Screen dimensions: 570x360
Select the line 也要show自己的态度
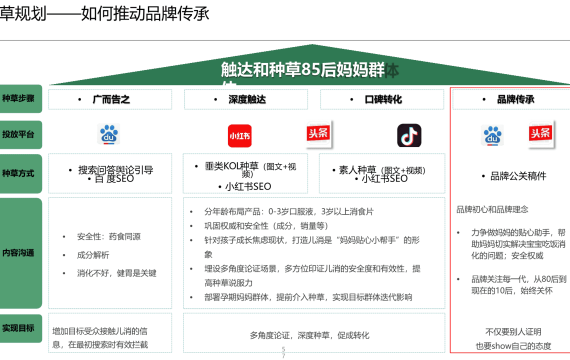513,346
